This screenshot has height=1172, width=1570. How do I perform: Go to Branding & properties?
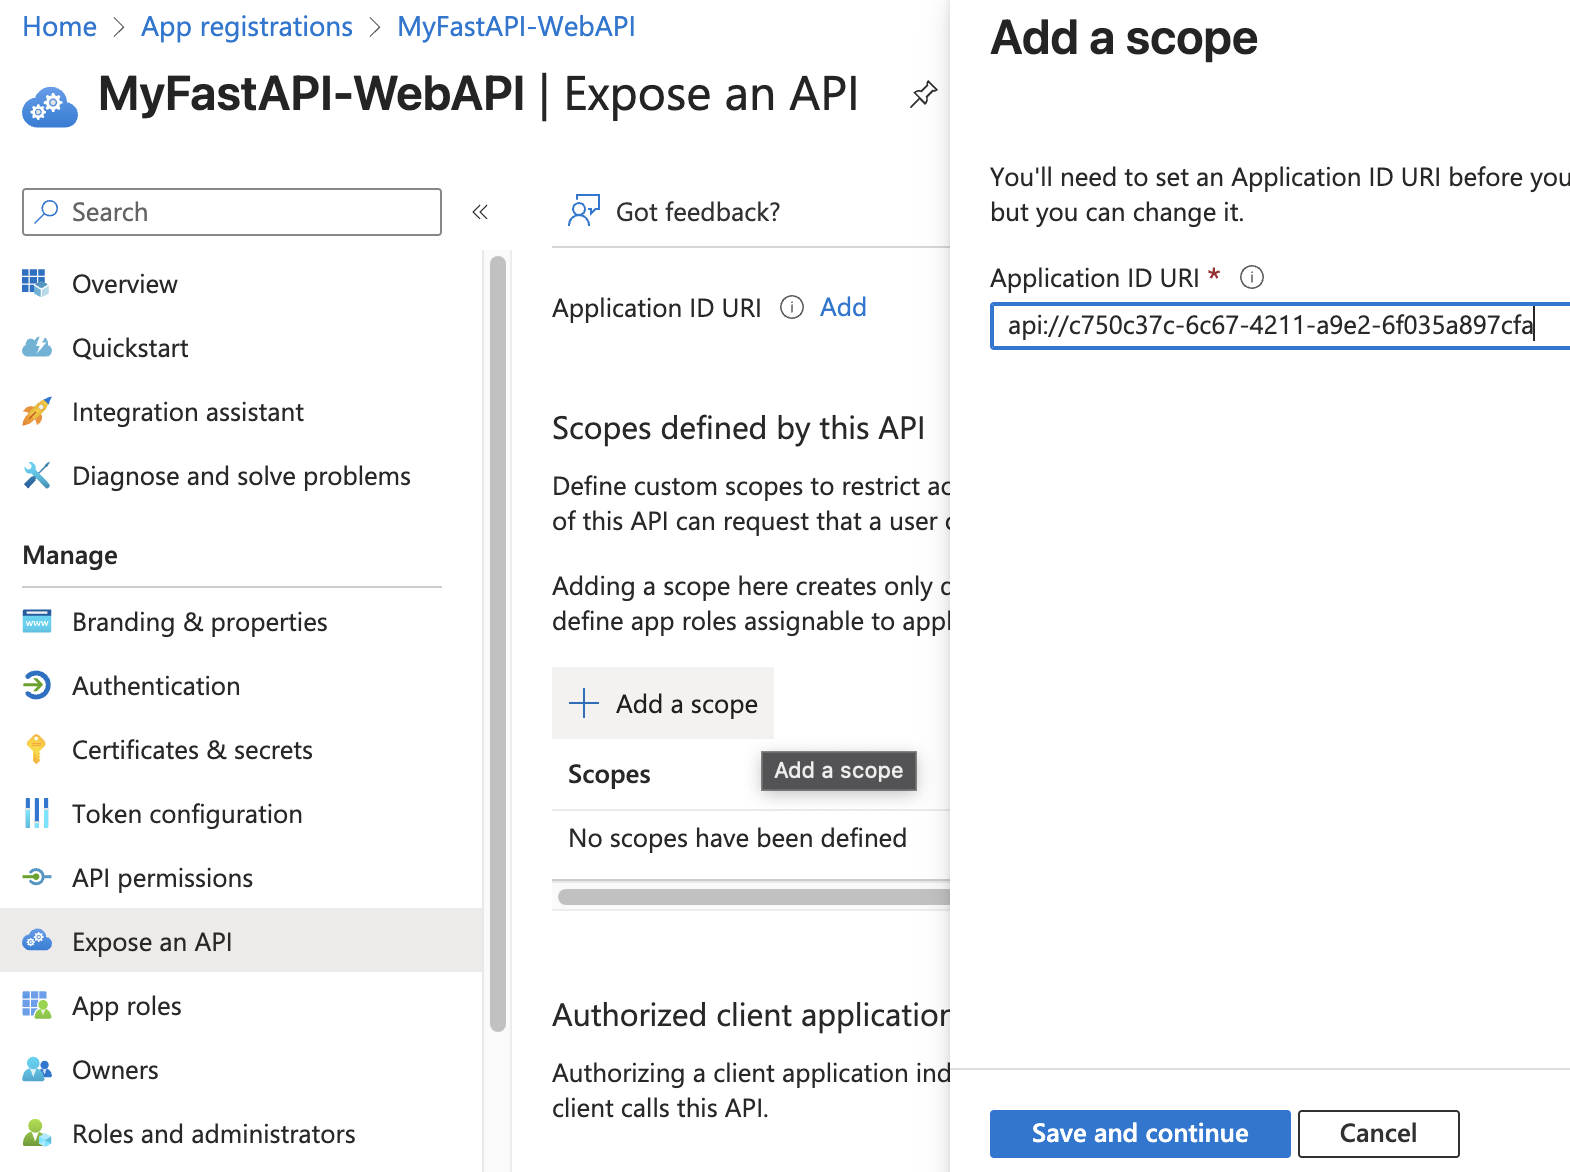[x=199, y=622]
